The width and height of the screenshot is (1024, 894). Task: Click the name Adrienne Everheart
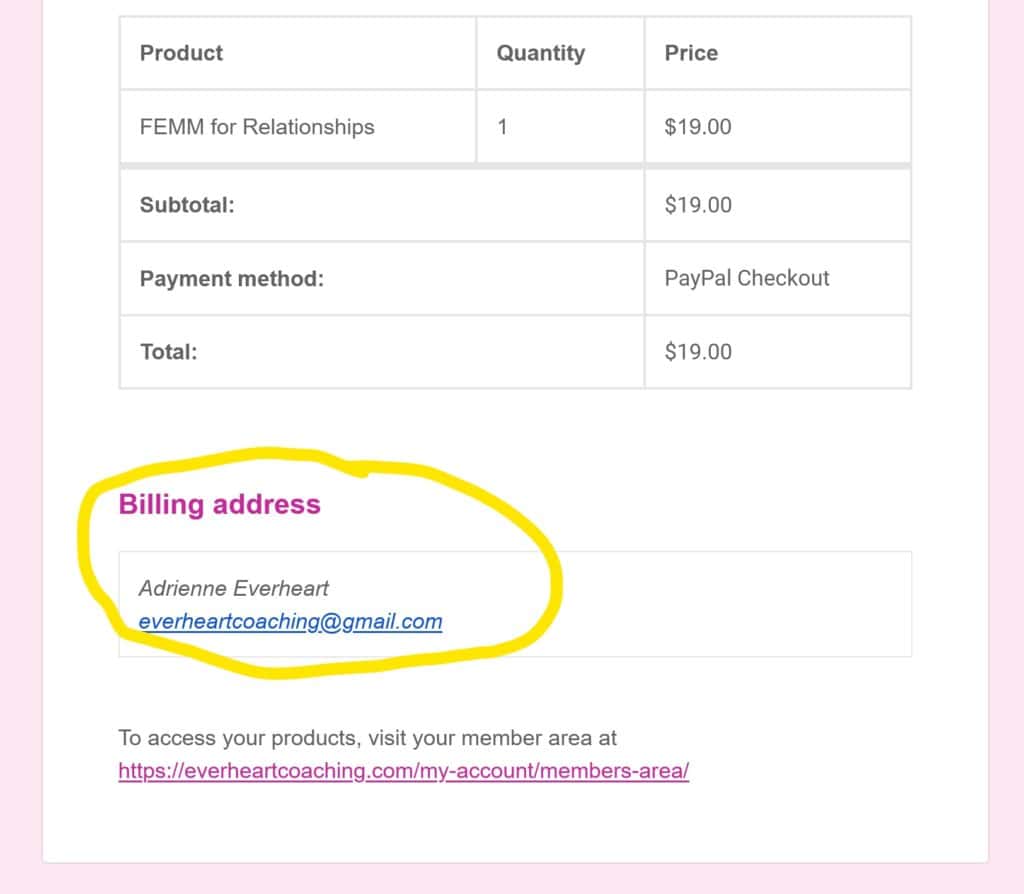tap(234, 588)
